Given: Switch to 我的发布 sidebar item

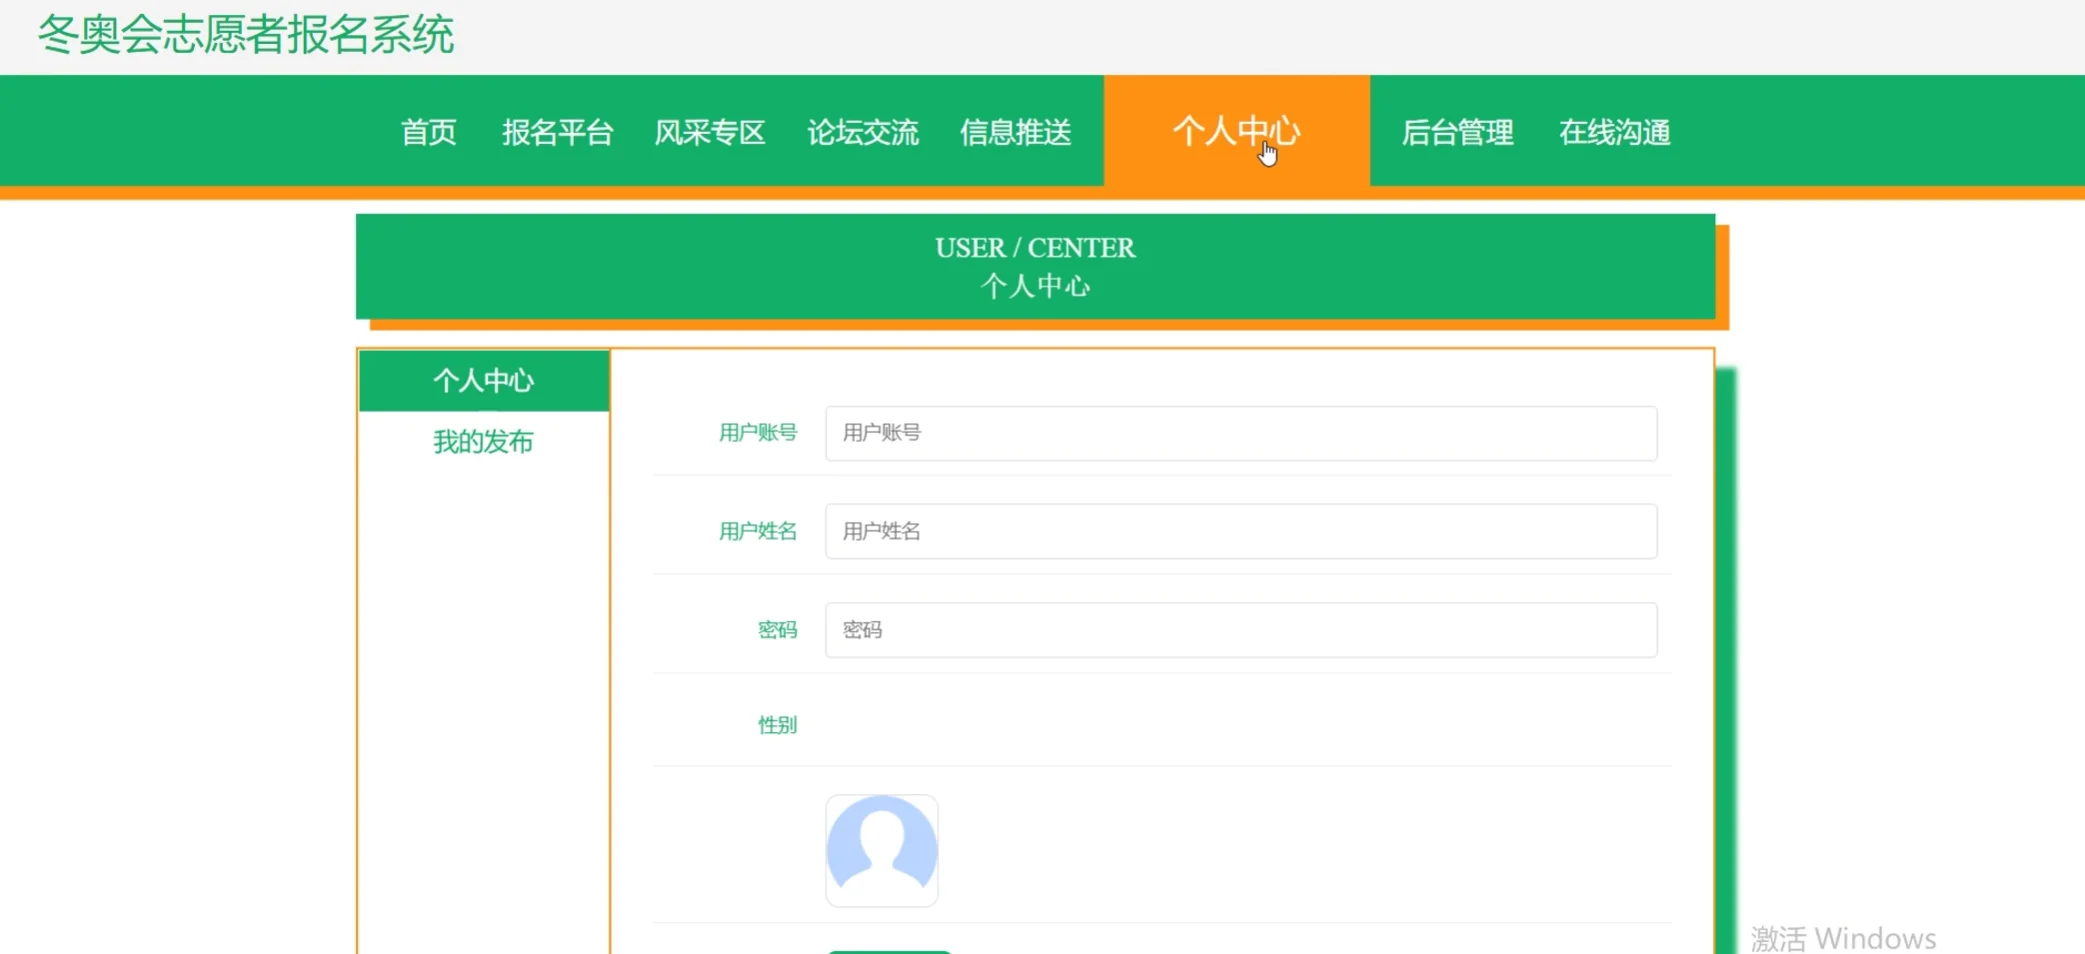Looking at the screenshot, I should (484, 441).
